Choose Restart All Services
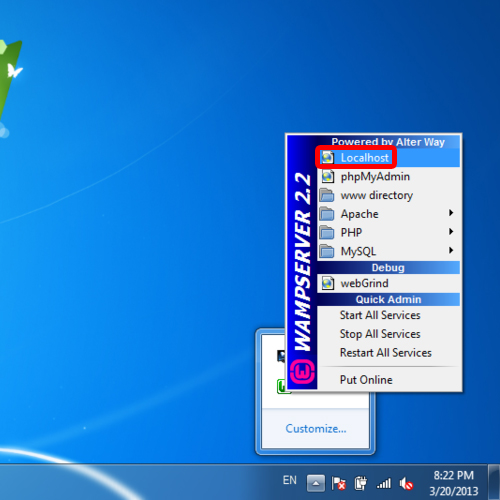The width and height of the screenshot is (500, 500). (389, 353)
